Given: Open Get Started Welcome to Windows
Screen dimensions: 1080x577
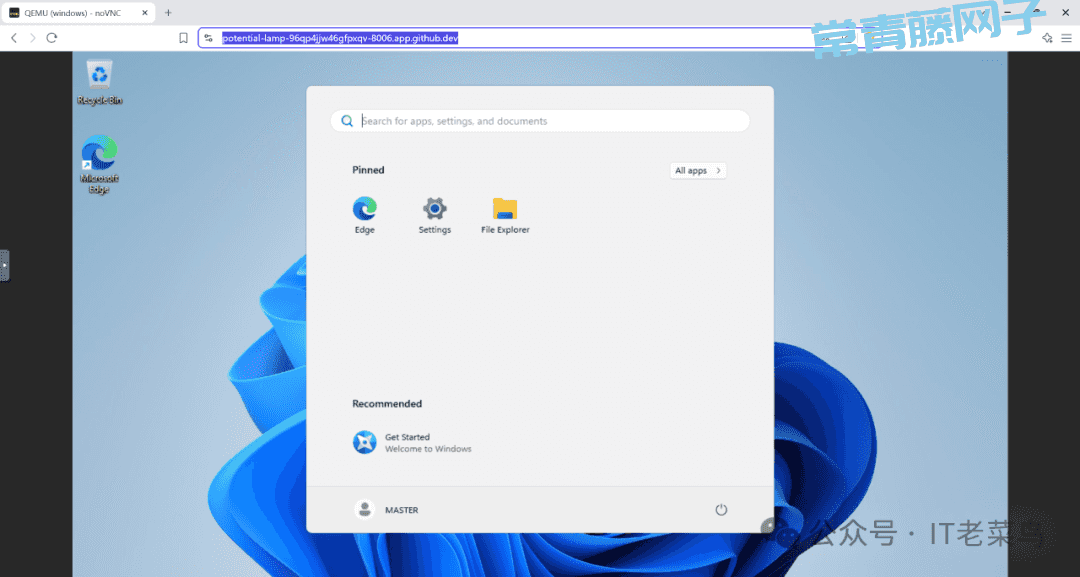Looking at the screenshot, I should (x=412, y=442).
